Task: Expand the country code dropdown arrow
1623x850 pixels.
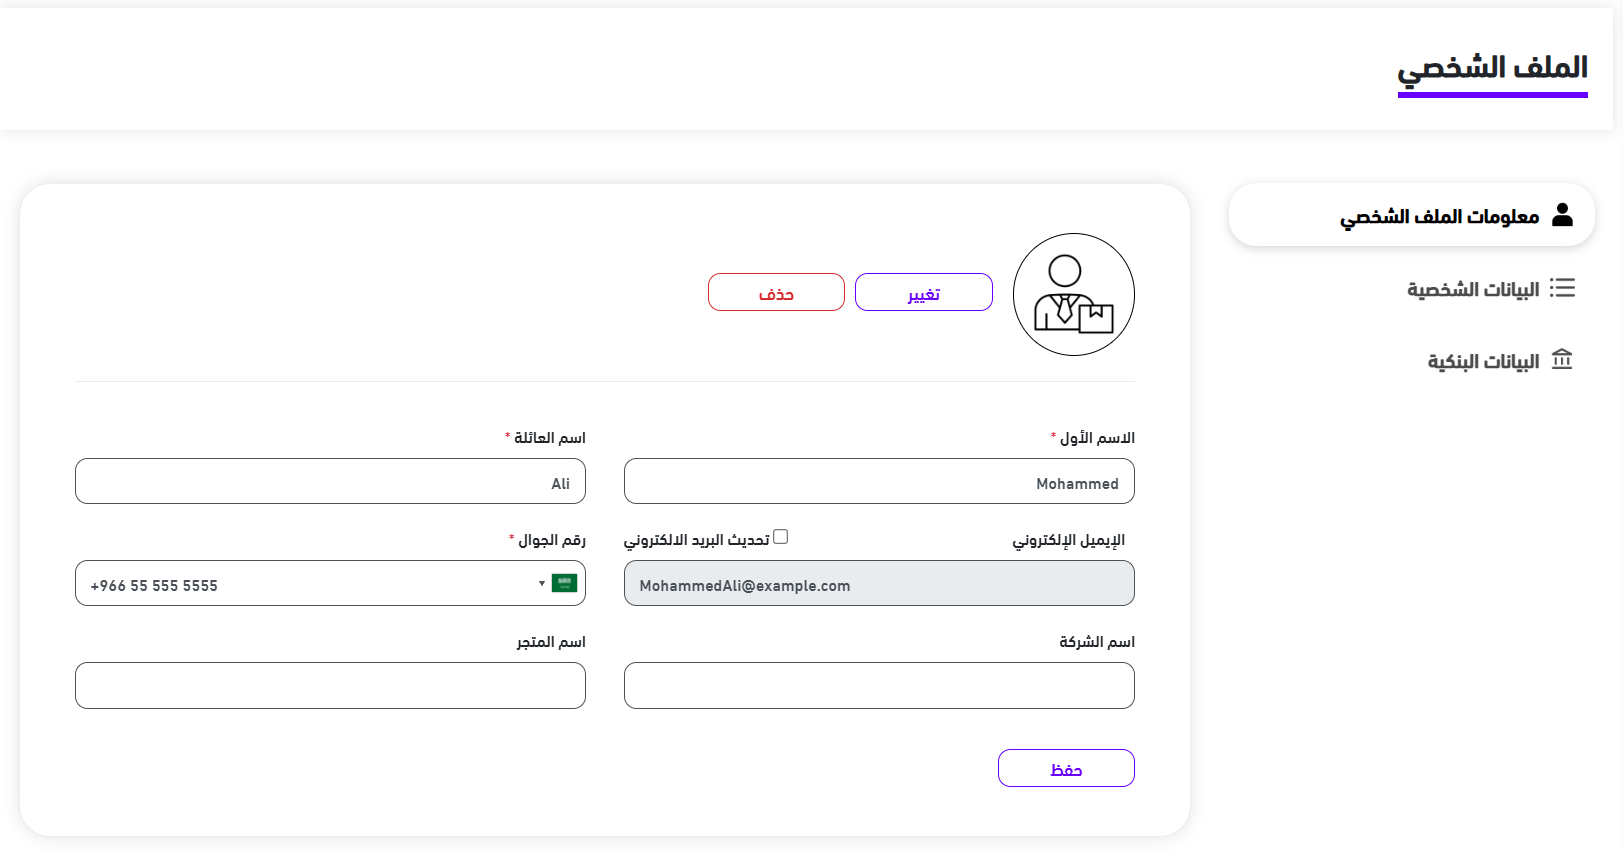Action: click(x=542, y=583)
